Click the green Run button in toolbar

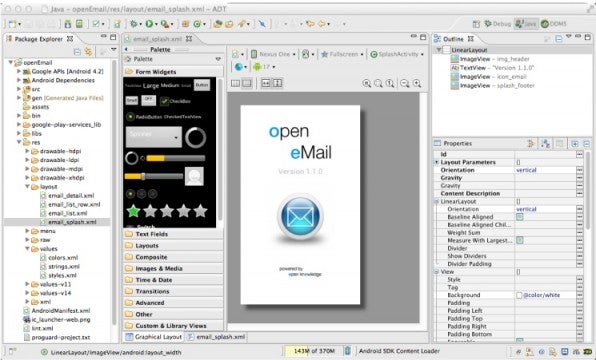coord(149,24)
